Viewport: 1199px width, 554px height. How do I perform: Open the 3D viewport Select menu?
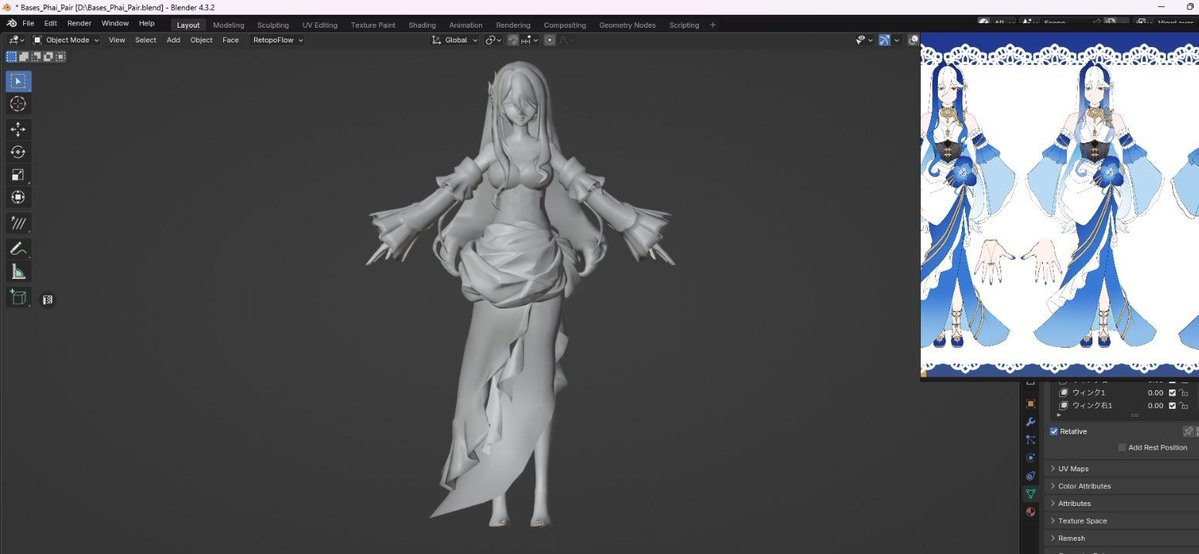click(x=145, y=40)
